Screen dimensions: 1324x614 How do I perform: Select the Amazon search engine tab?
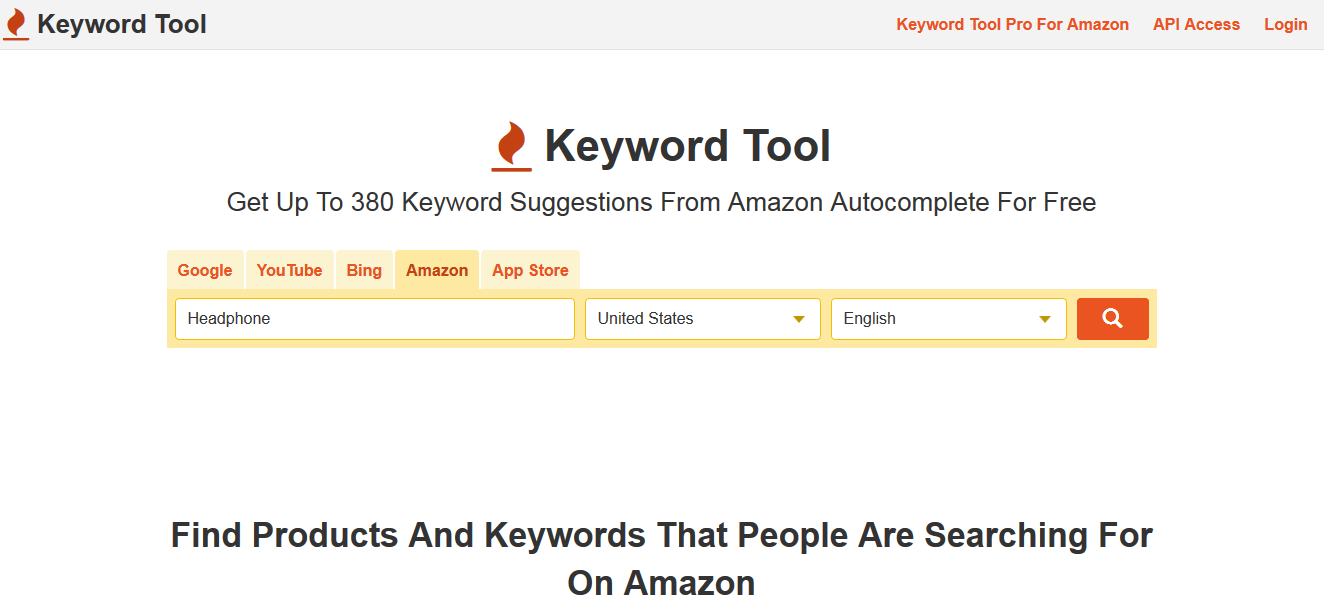coord(437,269)
